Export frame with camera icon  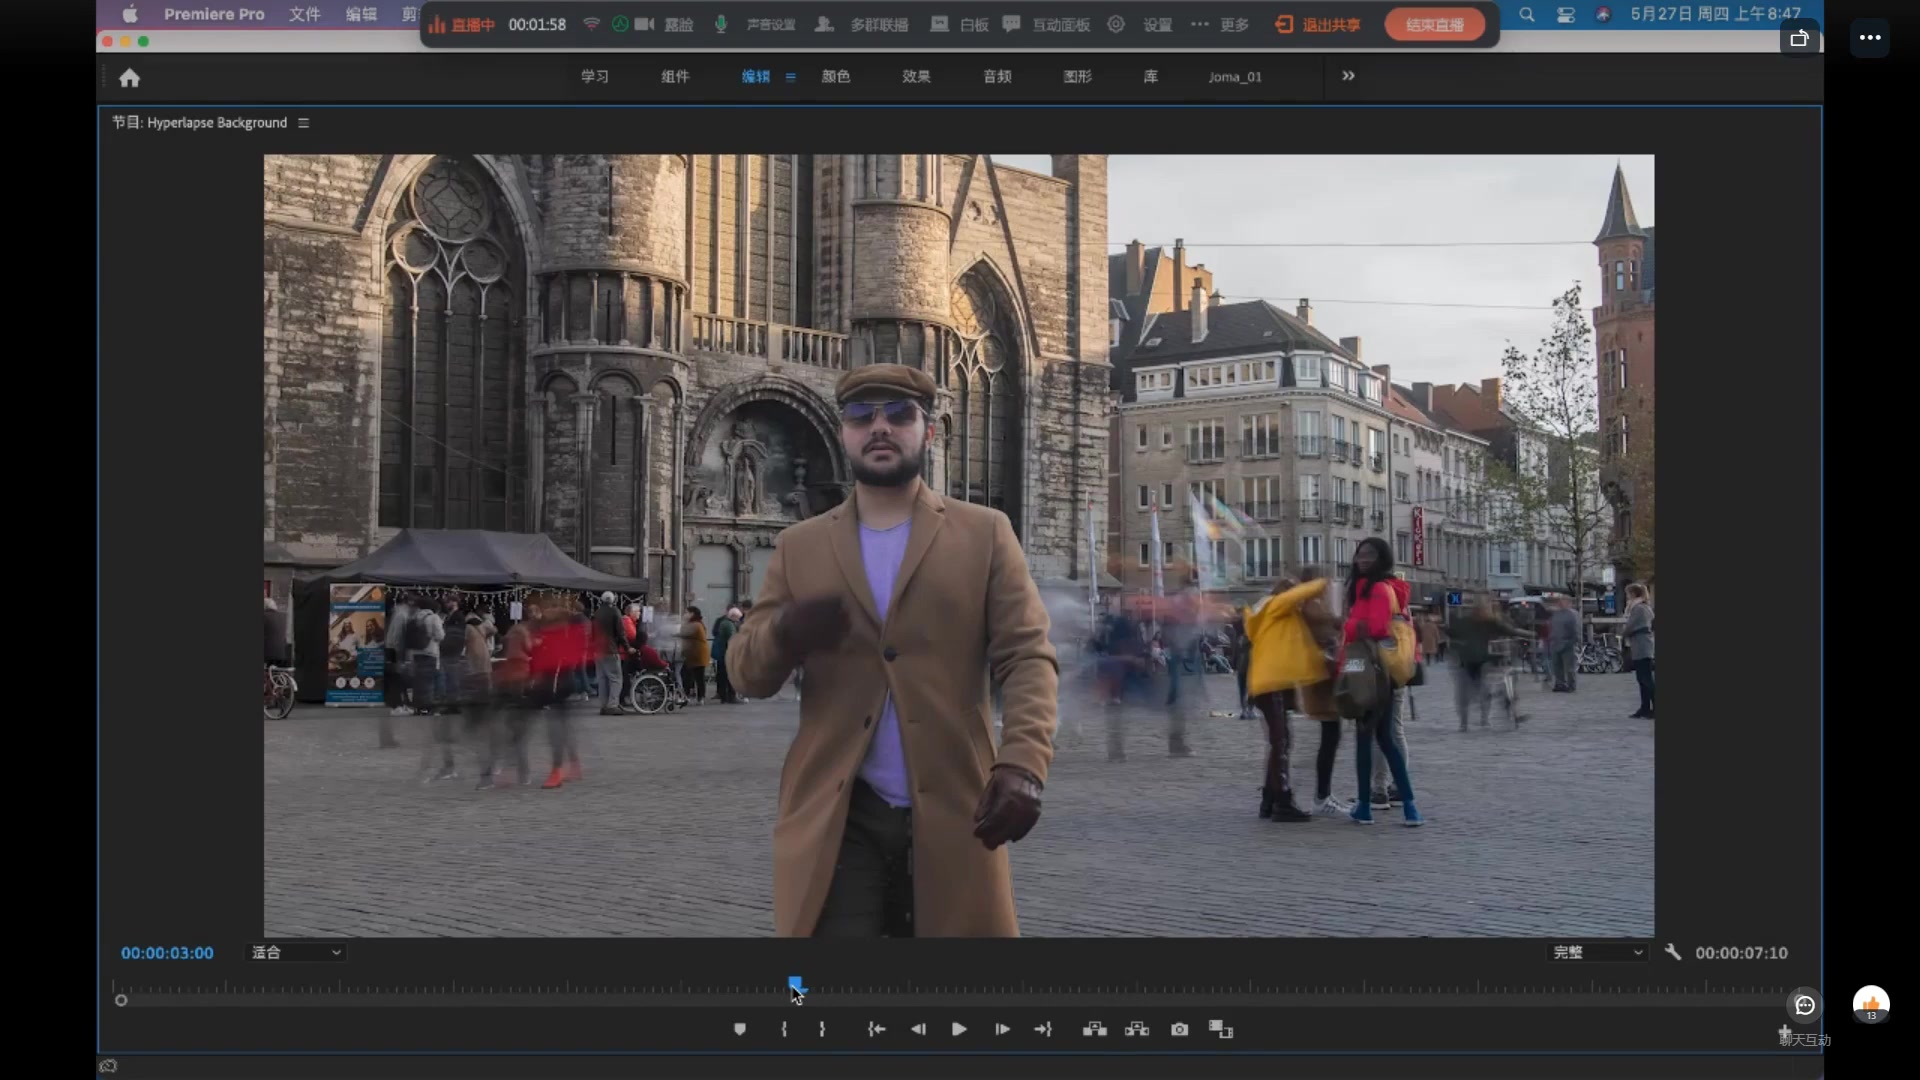[1180, 1029]
